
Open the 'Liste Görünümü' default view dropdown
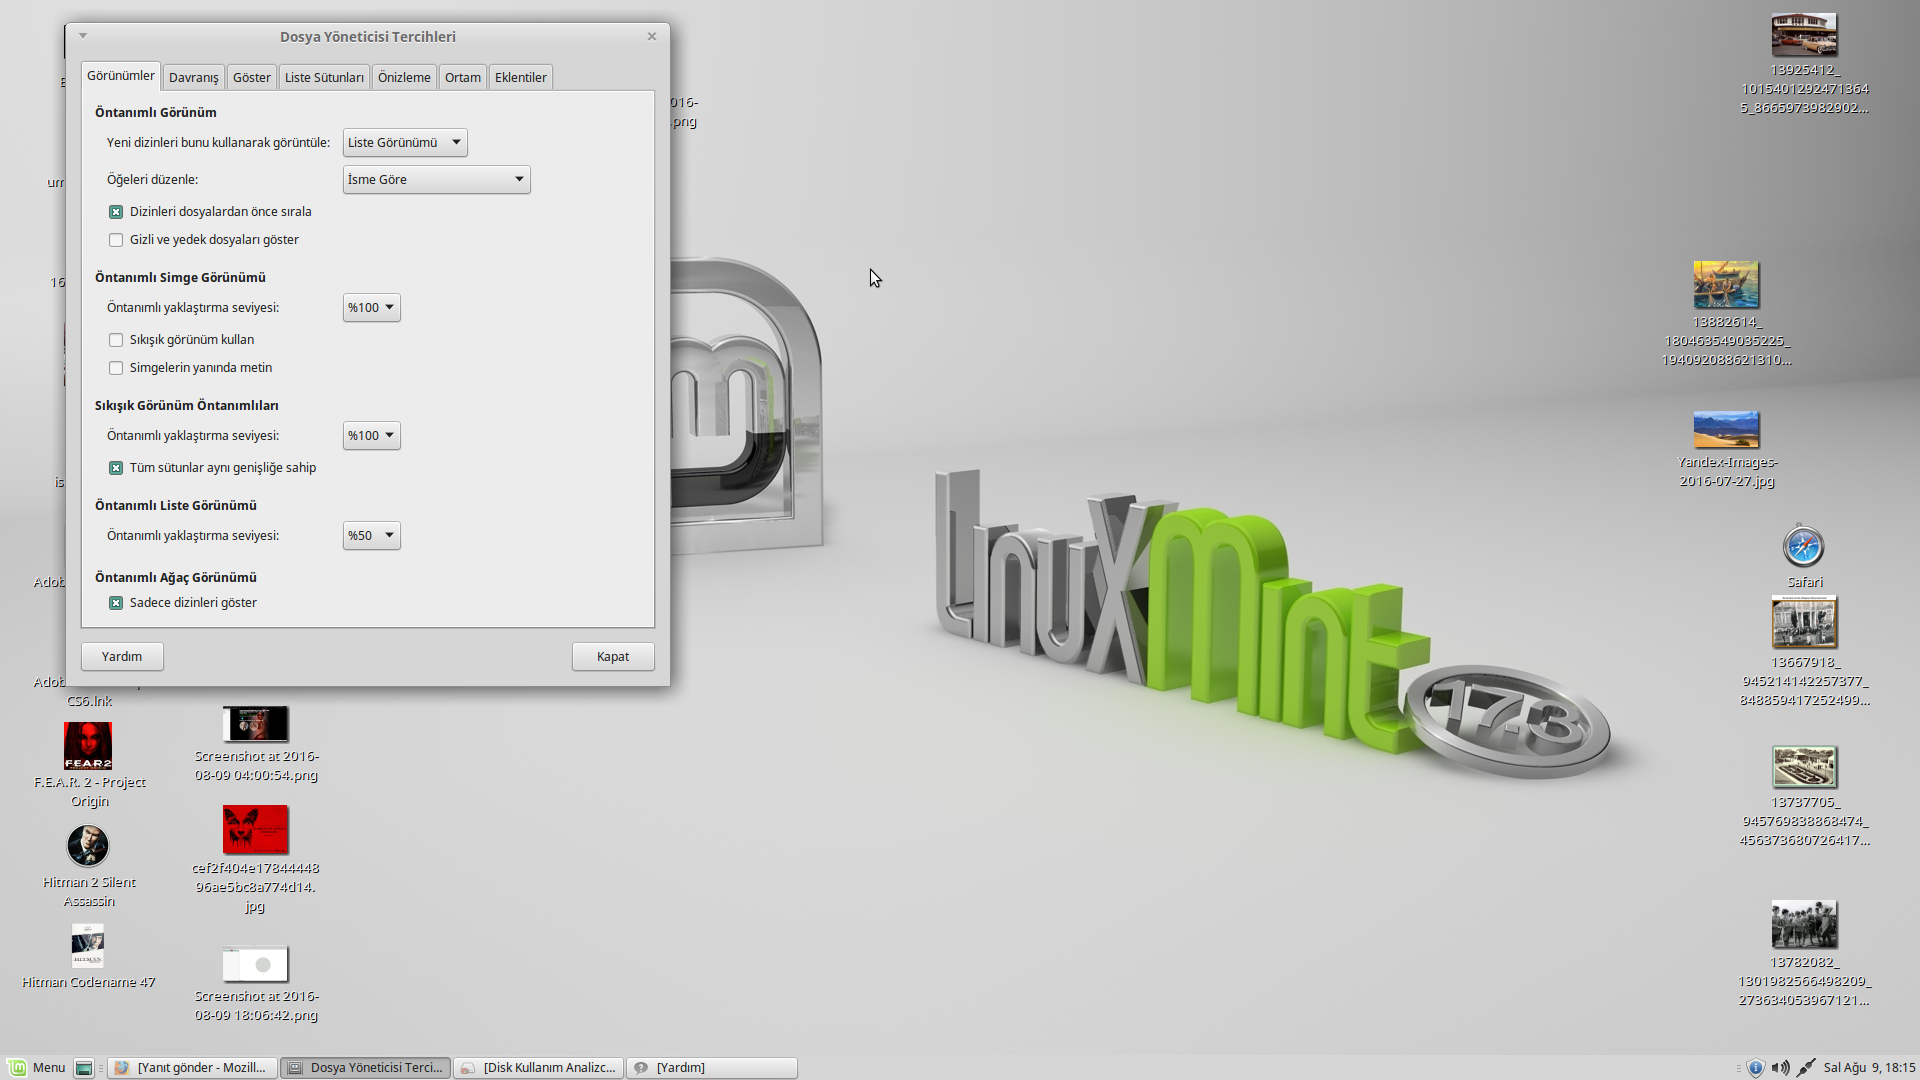coord(405,143)
